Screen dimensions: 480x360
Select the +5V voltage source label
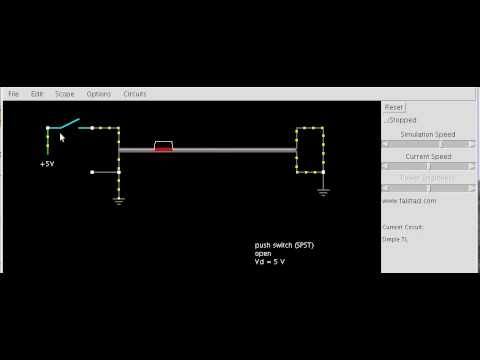coord(47,164)
